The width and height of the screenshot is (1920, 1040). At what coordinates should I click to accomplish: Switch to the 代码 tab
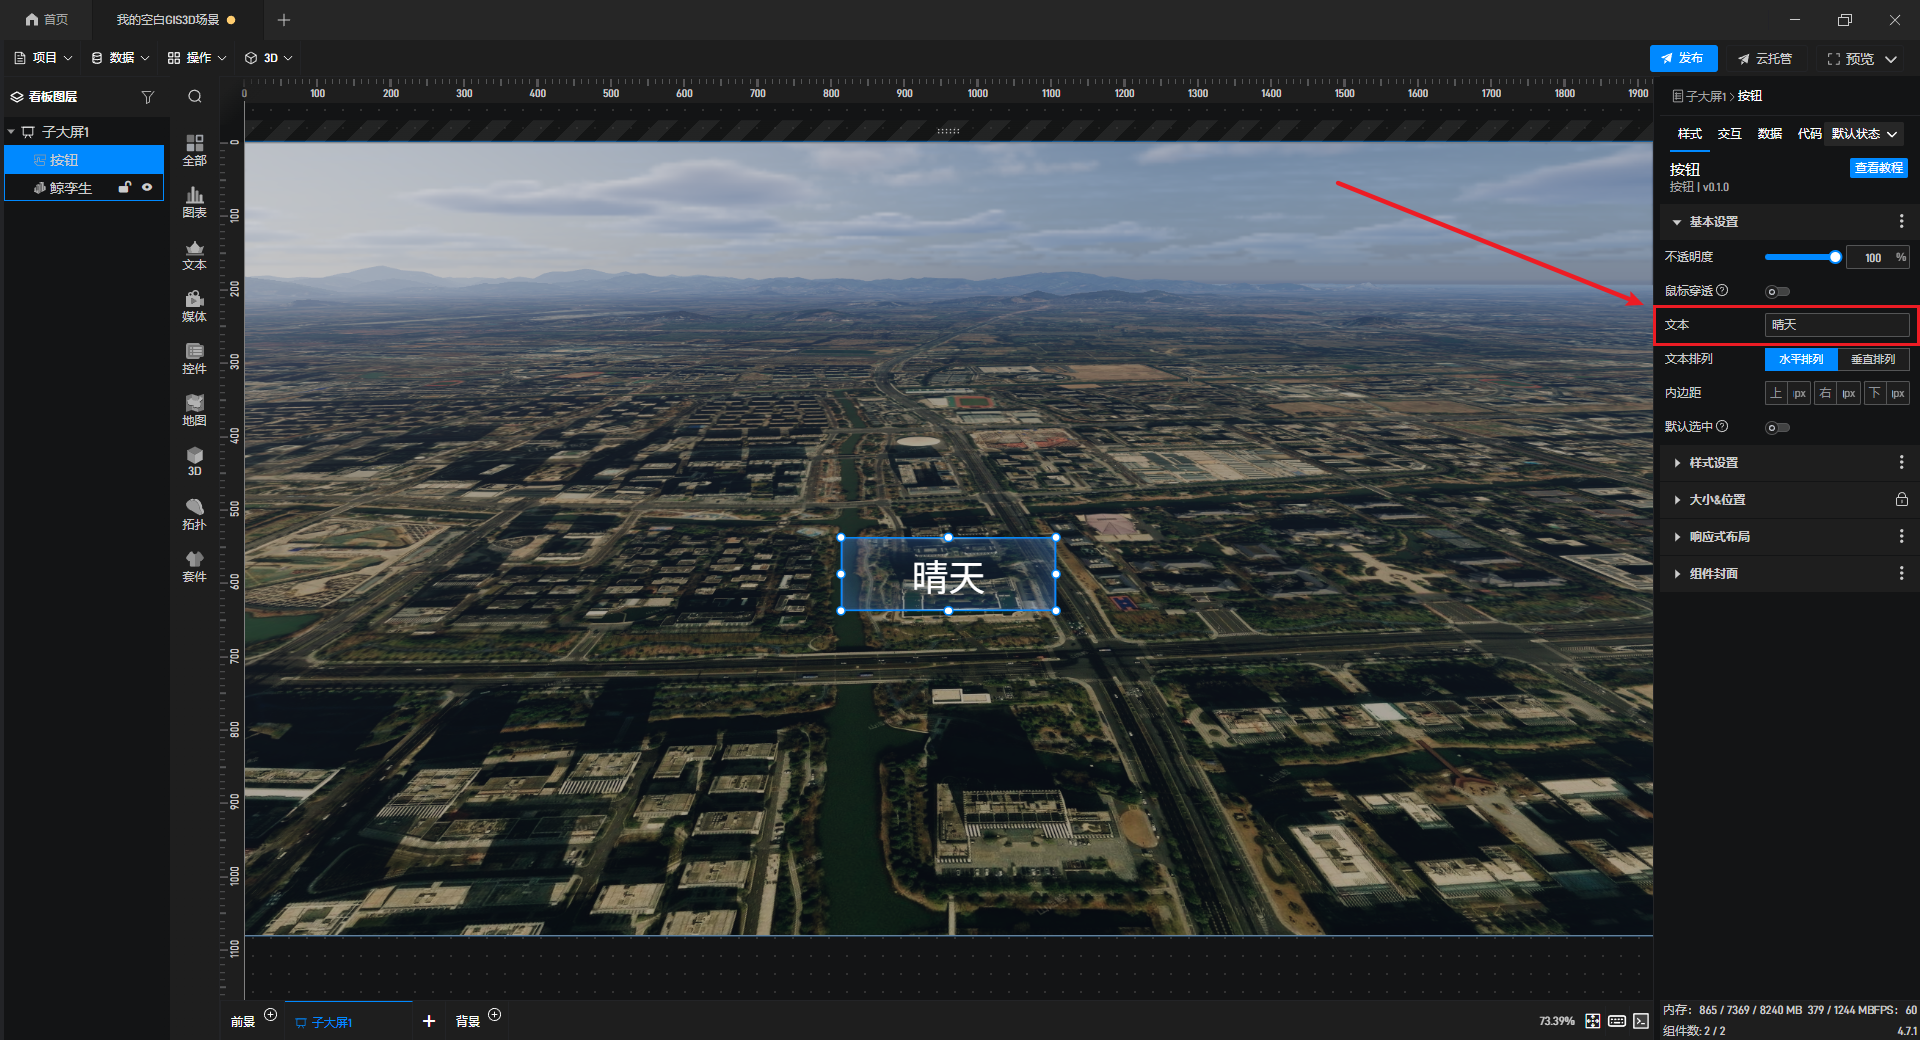(x=1809, y=134)
